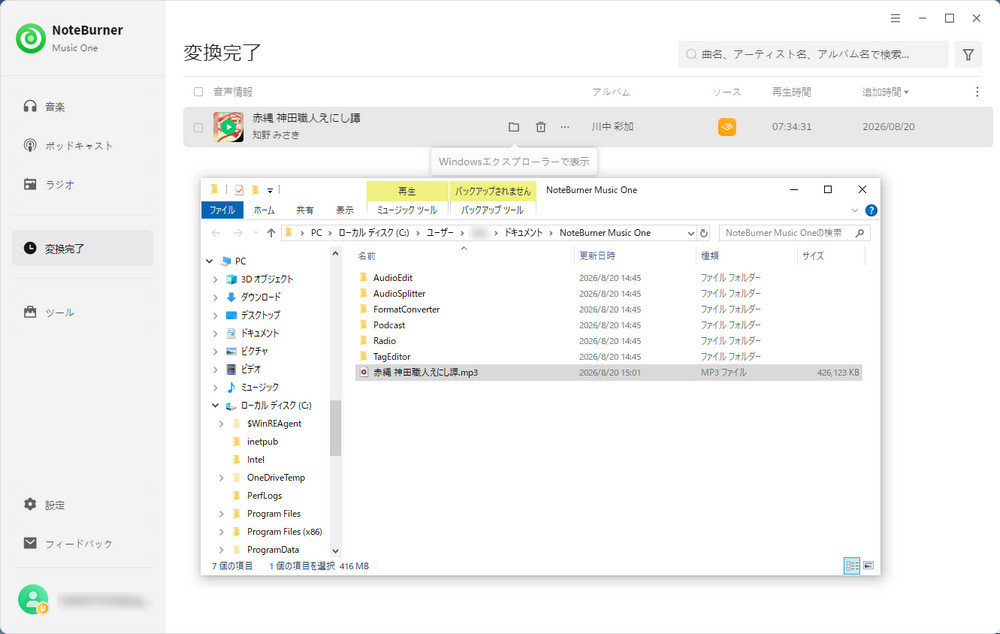The width and height of the screenshot is (1000, 634).
Task: Click Explorer's help question mark icon
Action: [871, 210]
